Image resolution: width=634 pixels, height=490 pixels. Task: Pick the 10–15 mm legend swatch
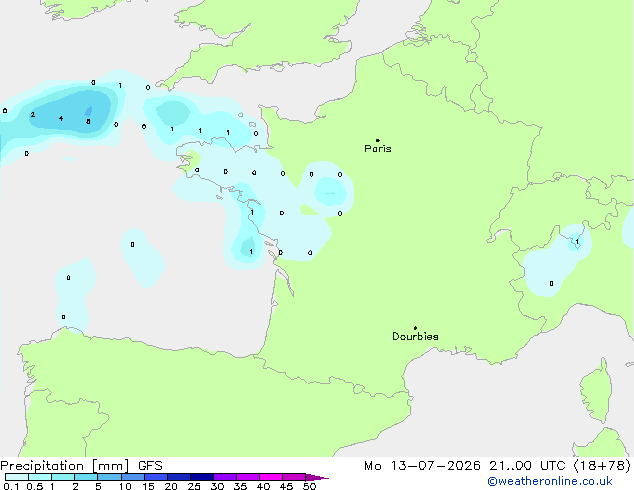[132, 477]
